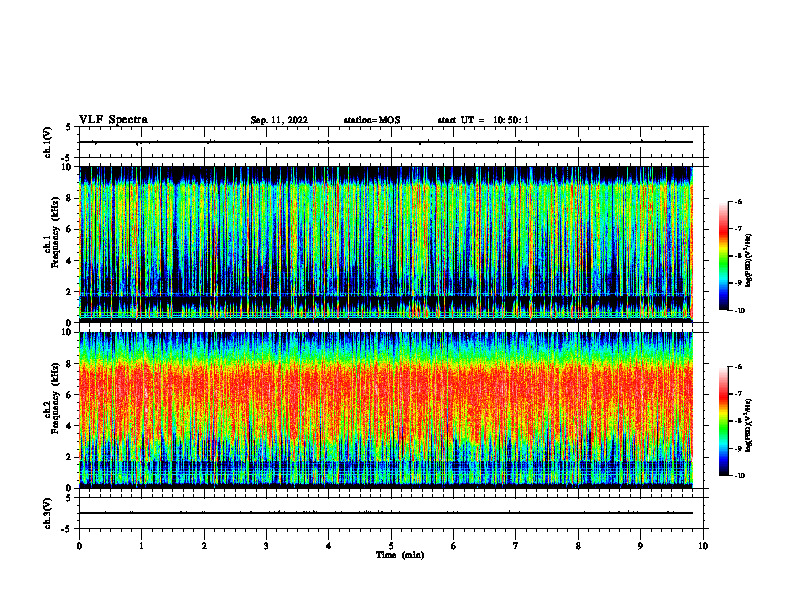Click time axis tick label 7

point(516,546)
